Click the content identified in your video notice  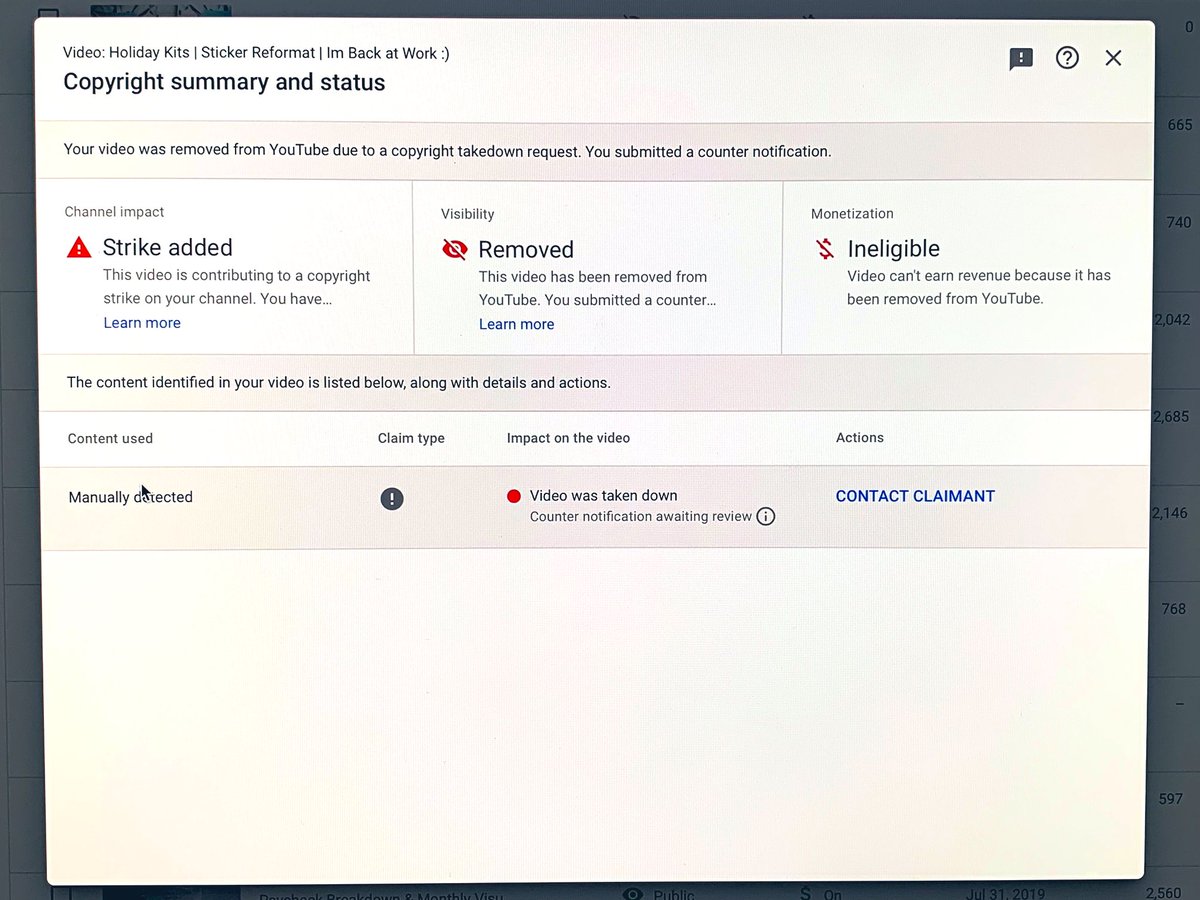tap(338, 382)
